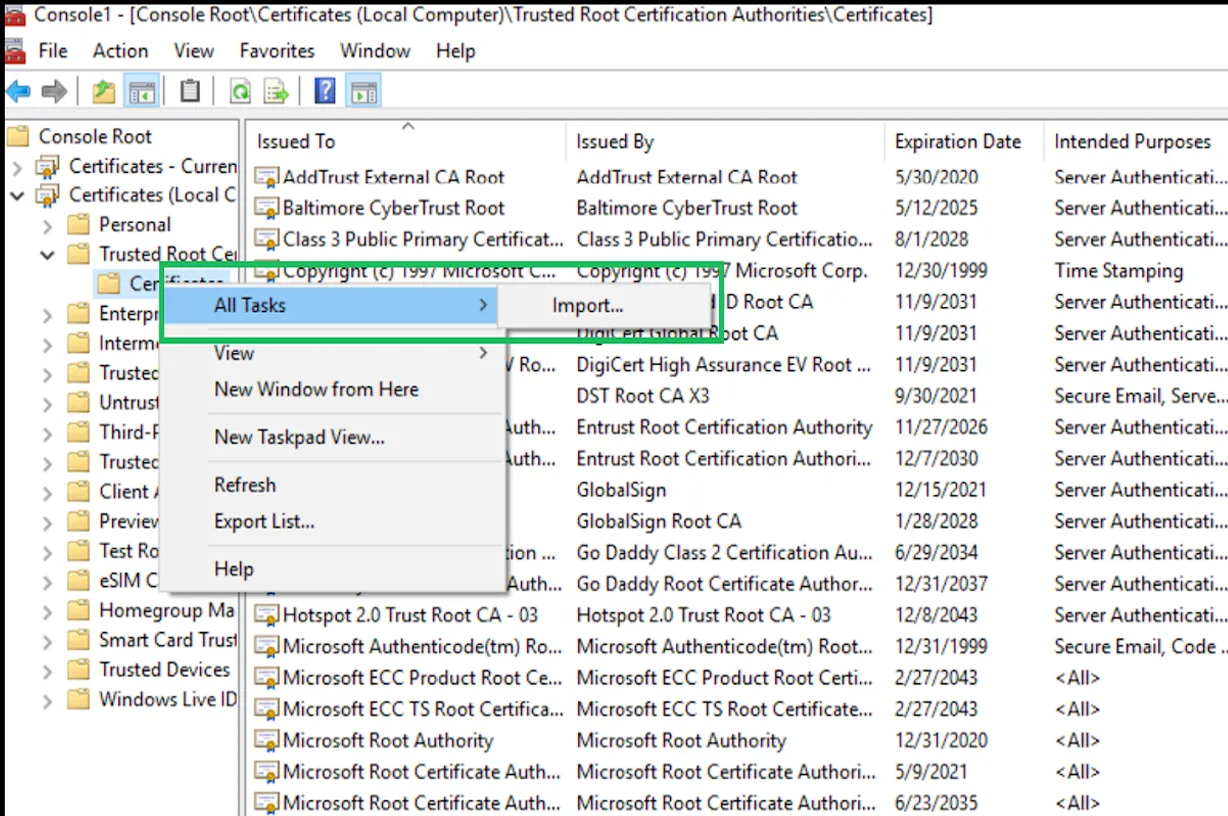Sort by the Expiration Date column header
The image size is (1228, 816).
tap(957, 142)
